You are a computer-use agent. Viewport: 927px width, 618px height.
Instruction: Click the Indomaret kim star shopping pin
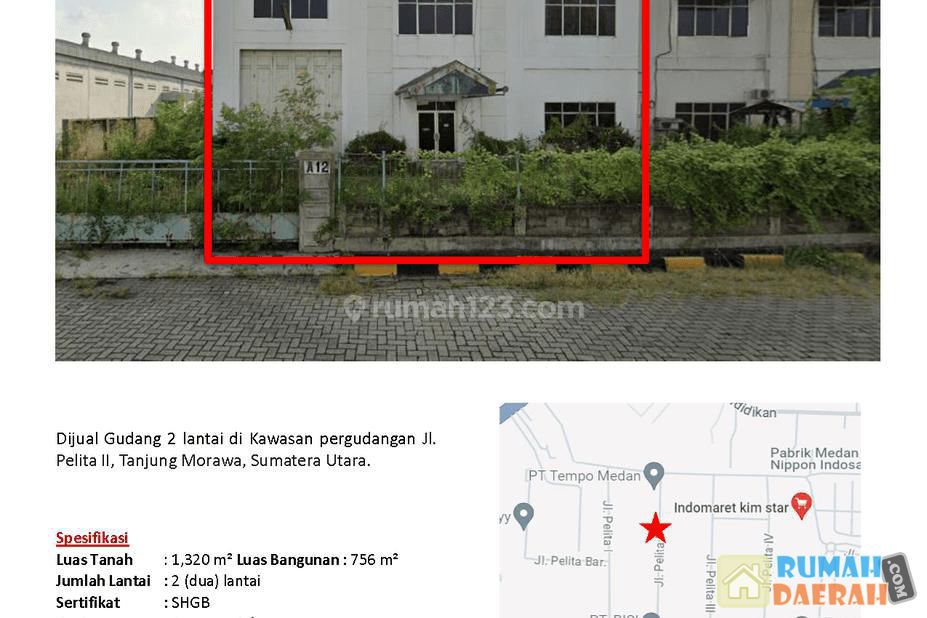click(x=801, y=506)
